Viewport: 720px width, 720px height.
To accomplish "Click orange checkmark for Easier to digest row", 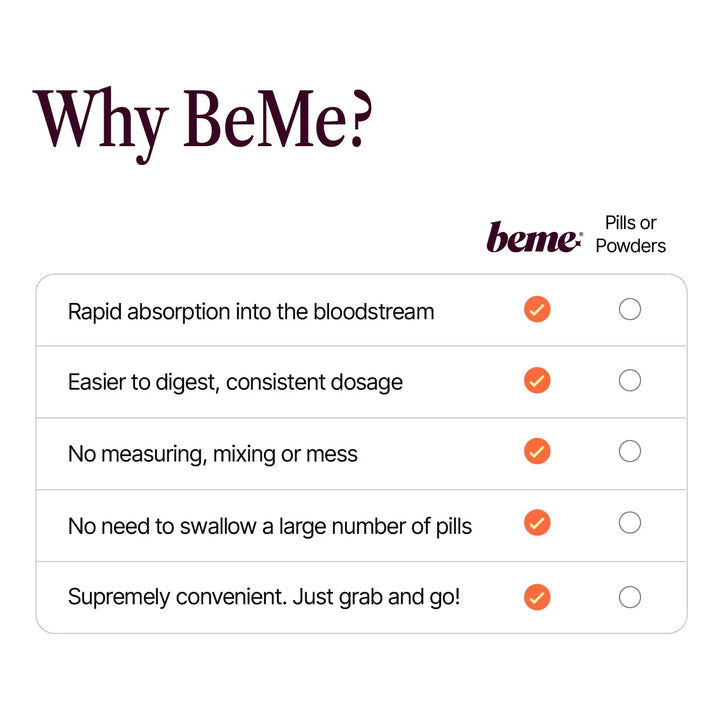I will 537,381.
